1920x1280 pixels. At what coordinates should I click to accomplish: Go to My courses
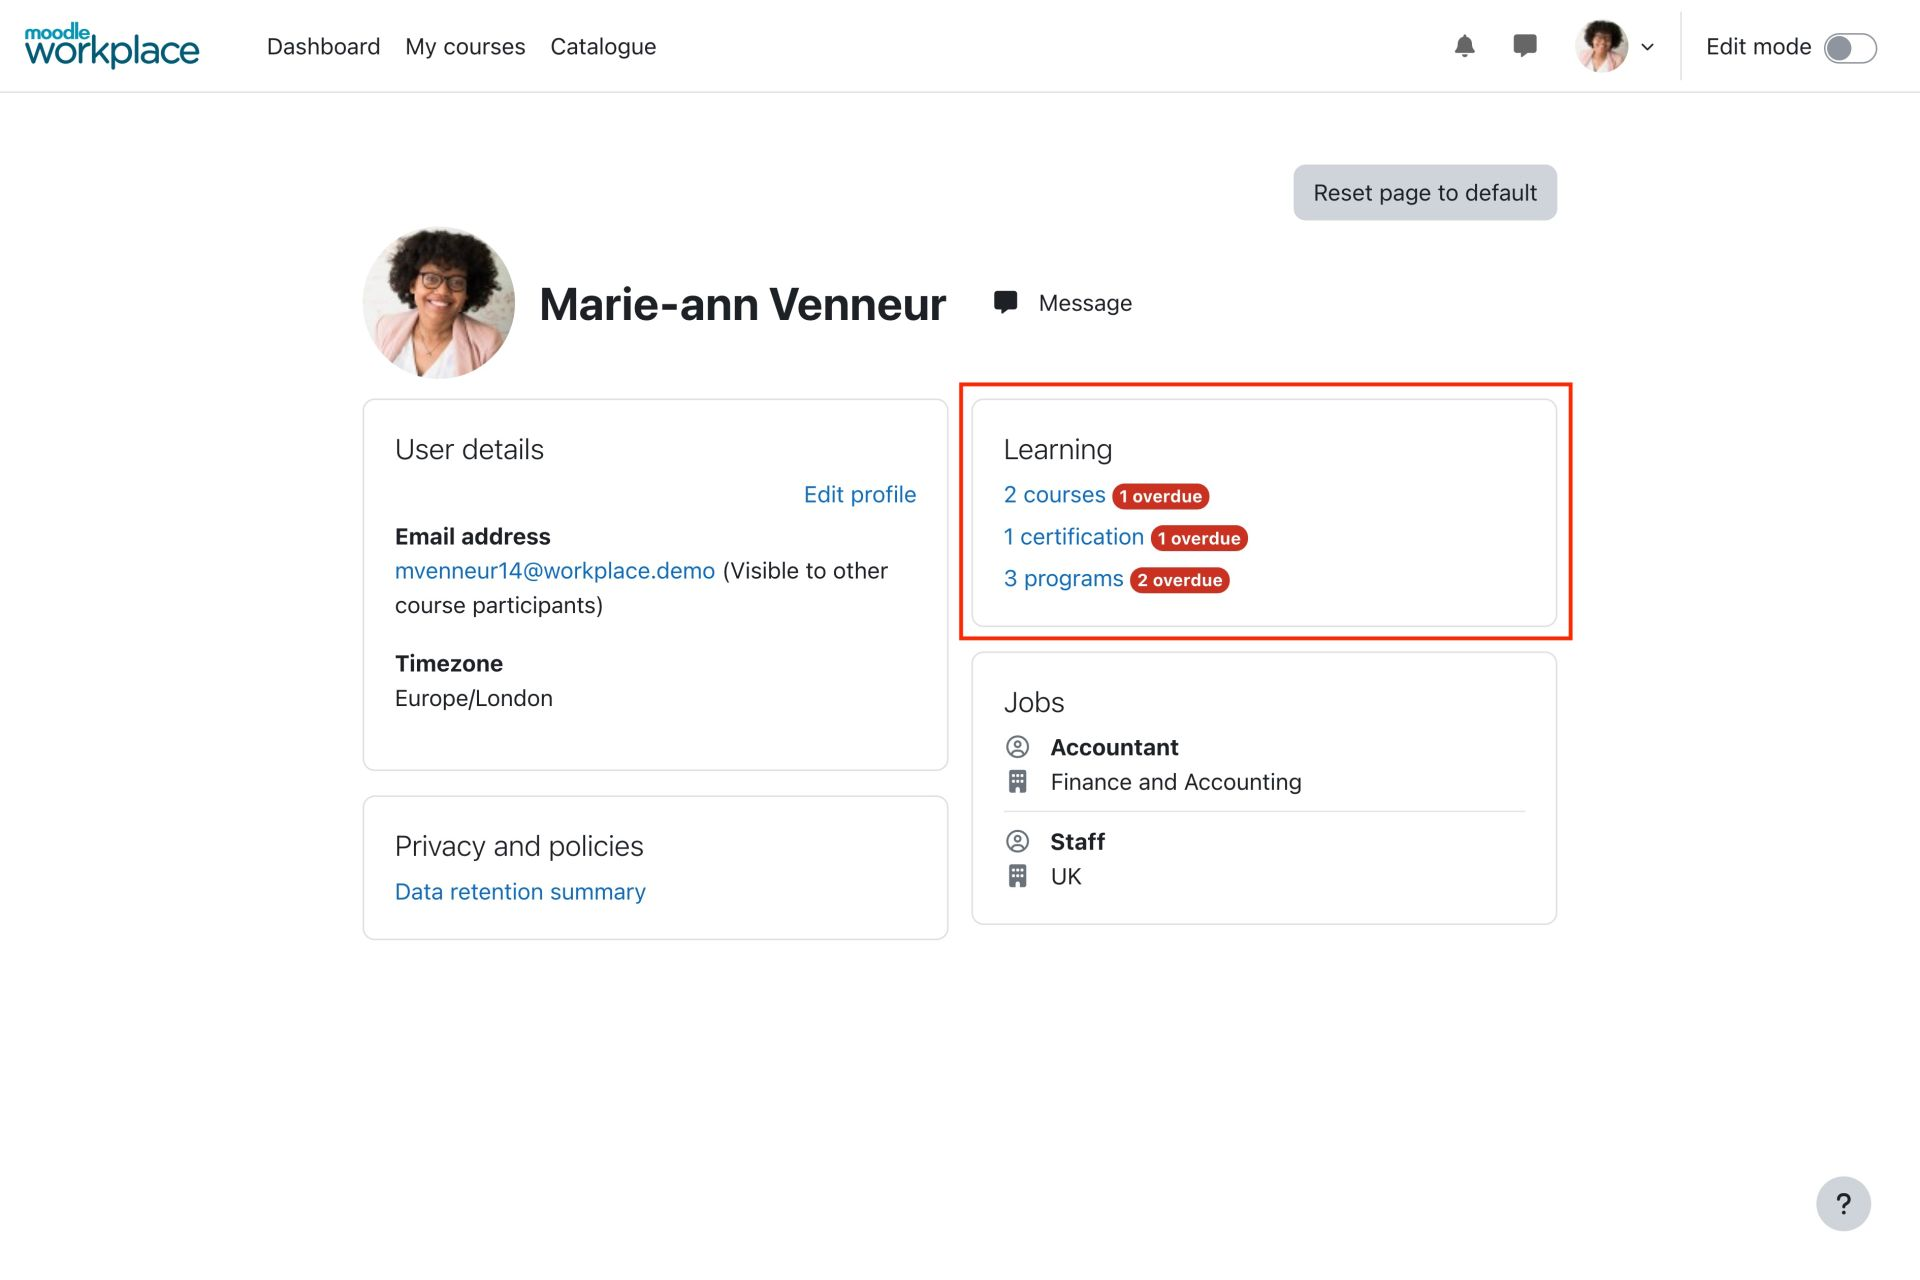tap(465, 47)
